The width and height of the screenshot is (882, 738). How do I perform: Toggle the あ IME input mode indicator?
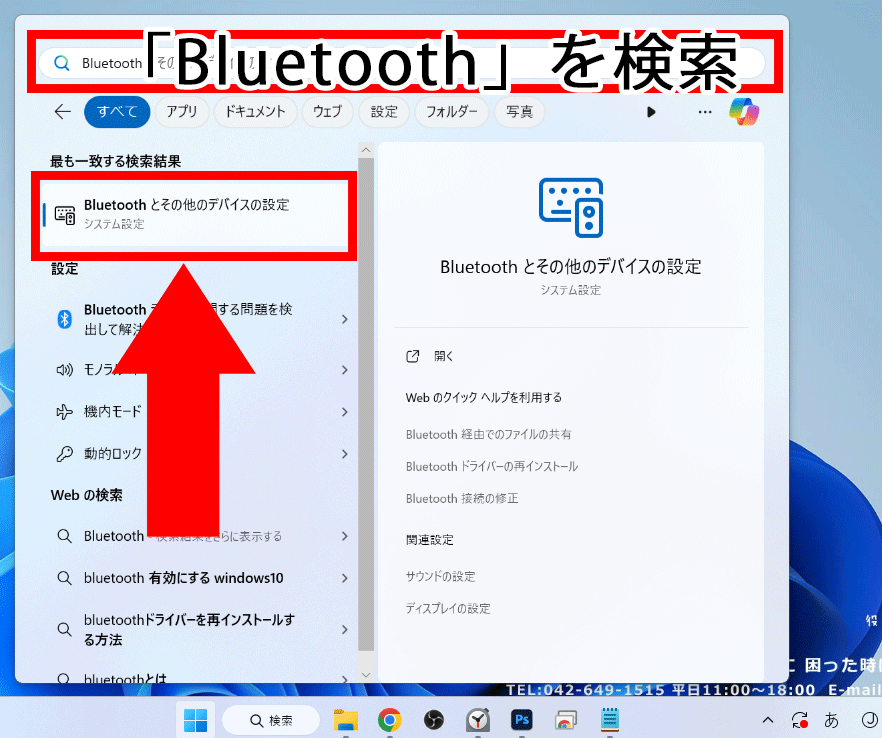(831, 720)
